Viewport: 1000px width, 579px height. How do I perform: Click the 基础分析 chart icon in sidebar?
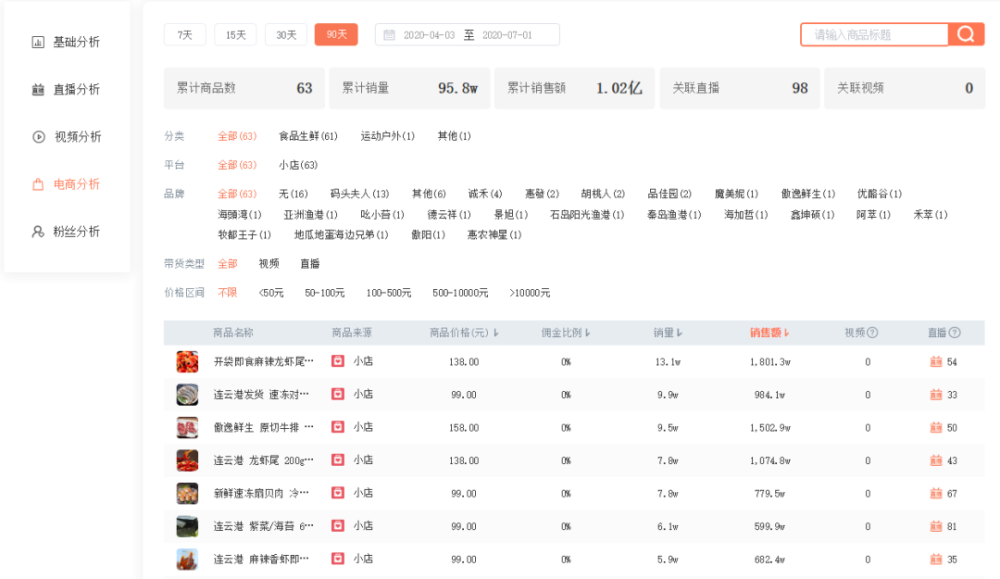(x=38, y=42)
